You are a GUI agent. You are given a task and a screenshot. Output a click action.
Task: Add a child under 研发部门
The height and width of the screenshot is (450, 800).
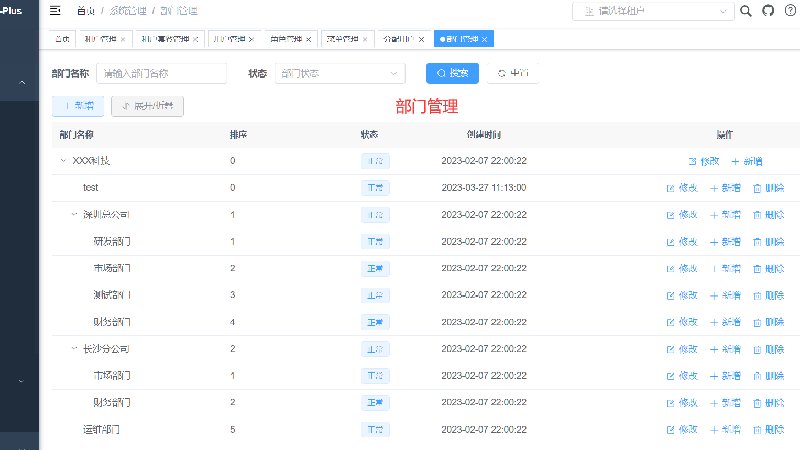click(x=725, y=242)
